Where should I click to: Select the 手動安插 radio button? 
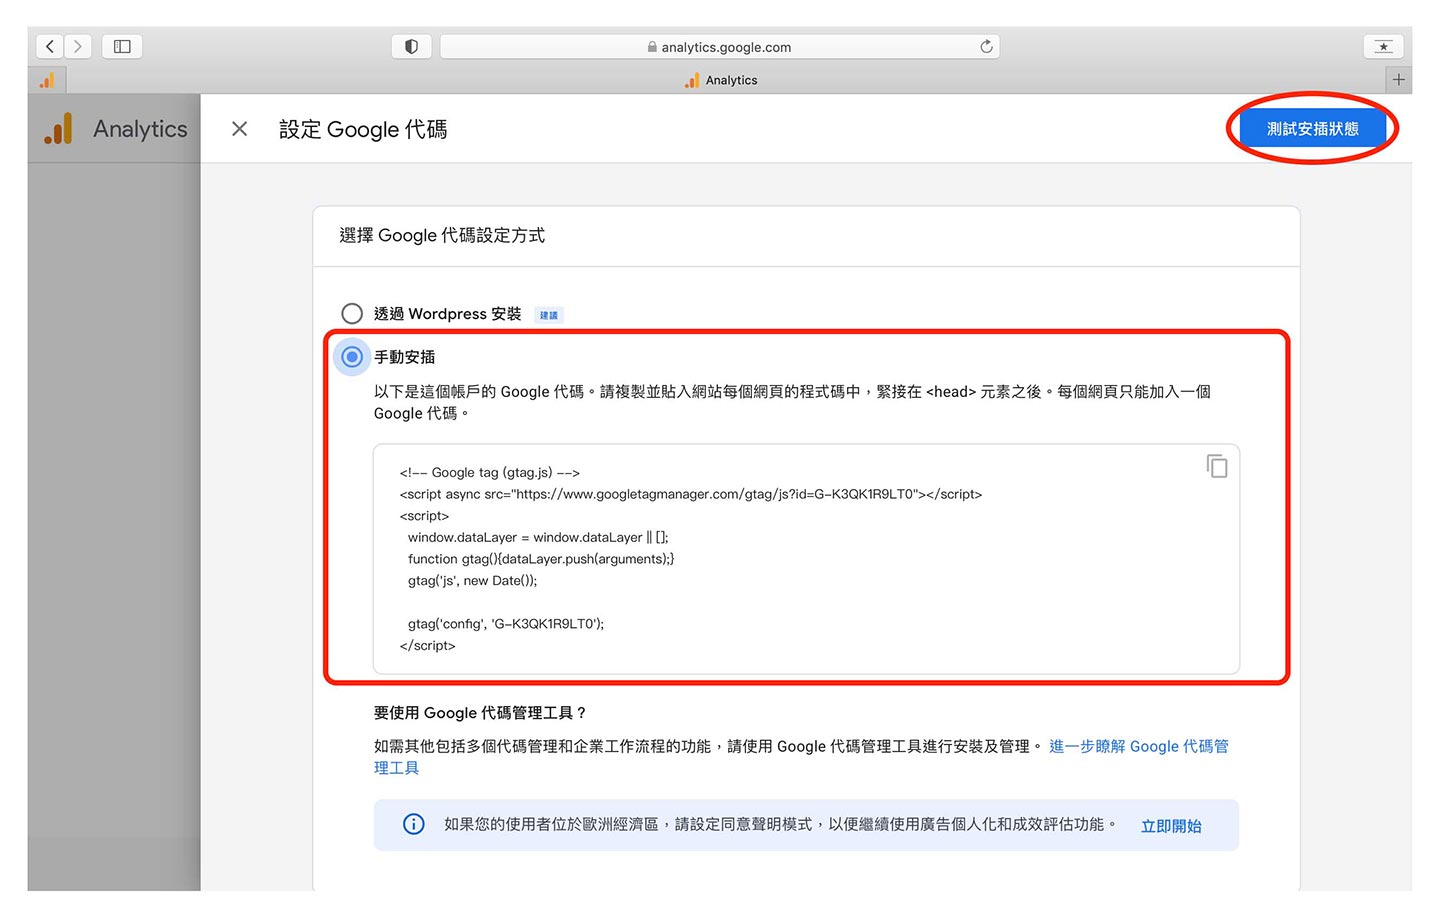coord(352,357)
